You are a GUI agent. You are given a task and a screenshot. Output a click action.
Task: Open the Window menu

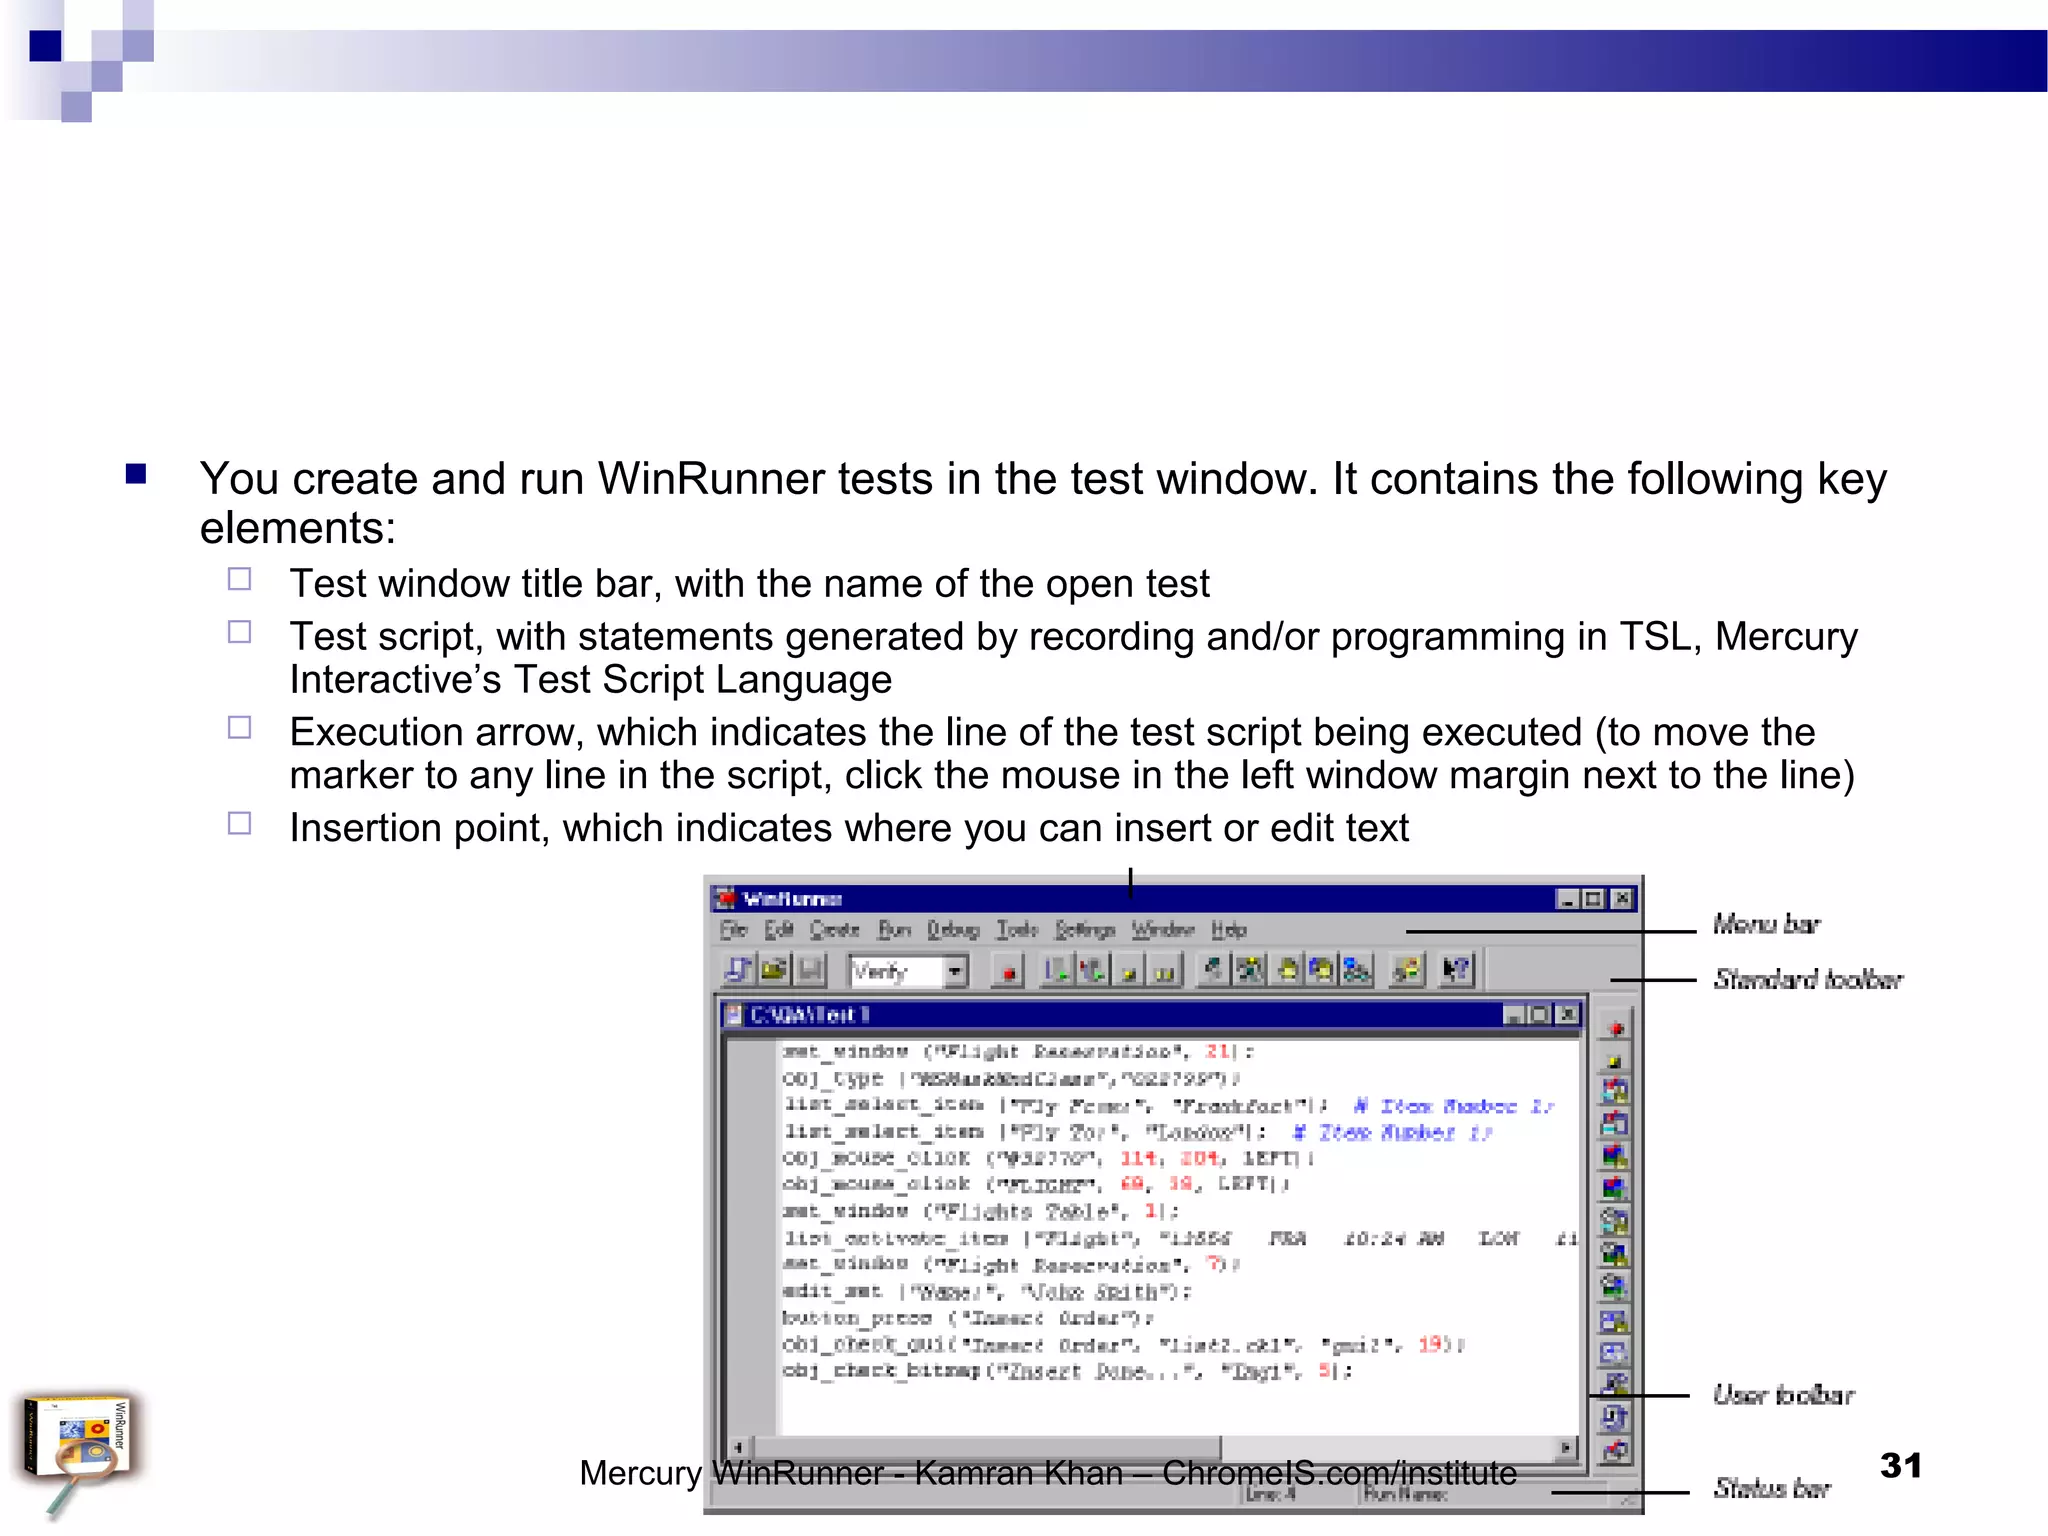pos(1163,930)
